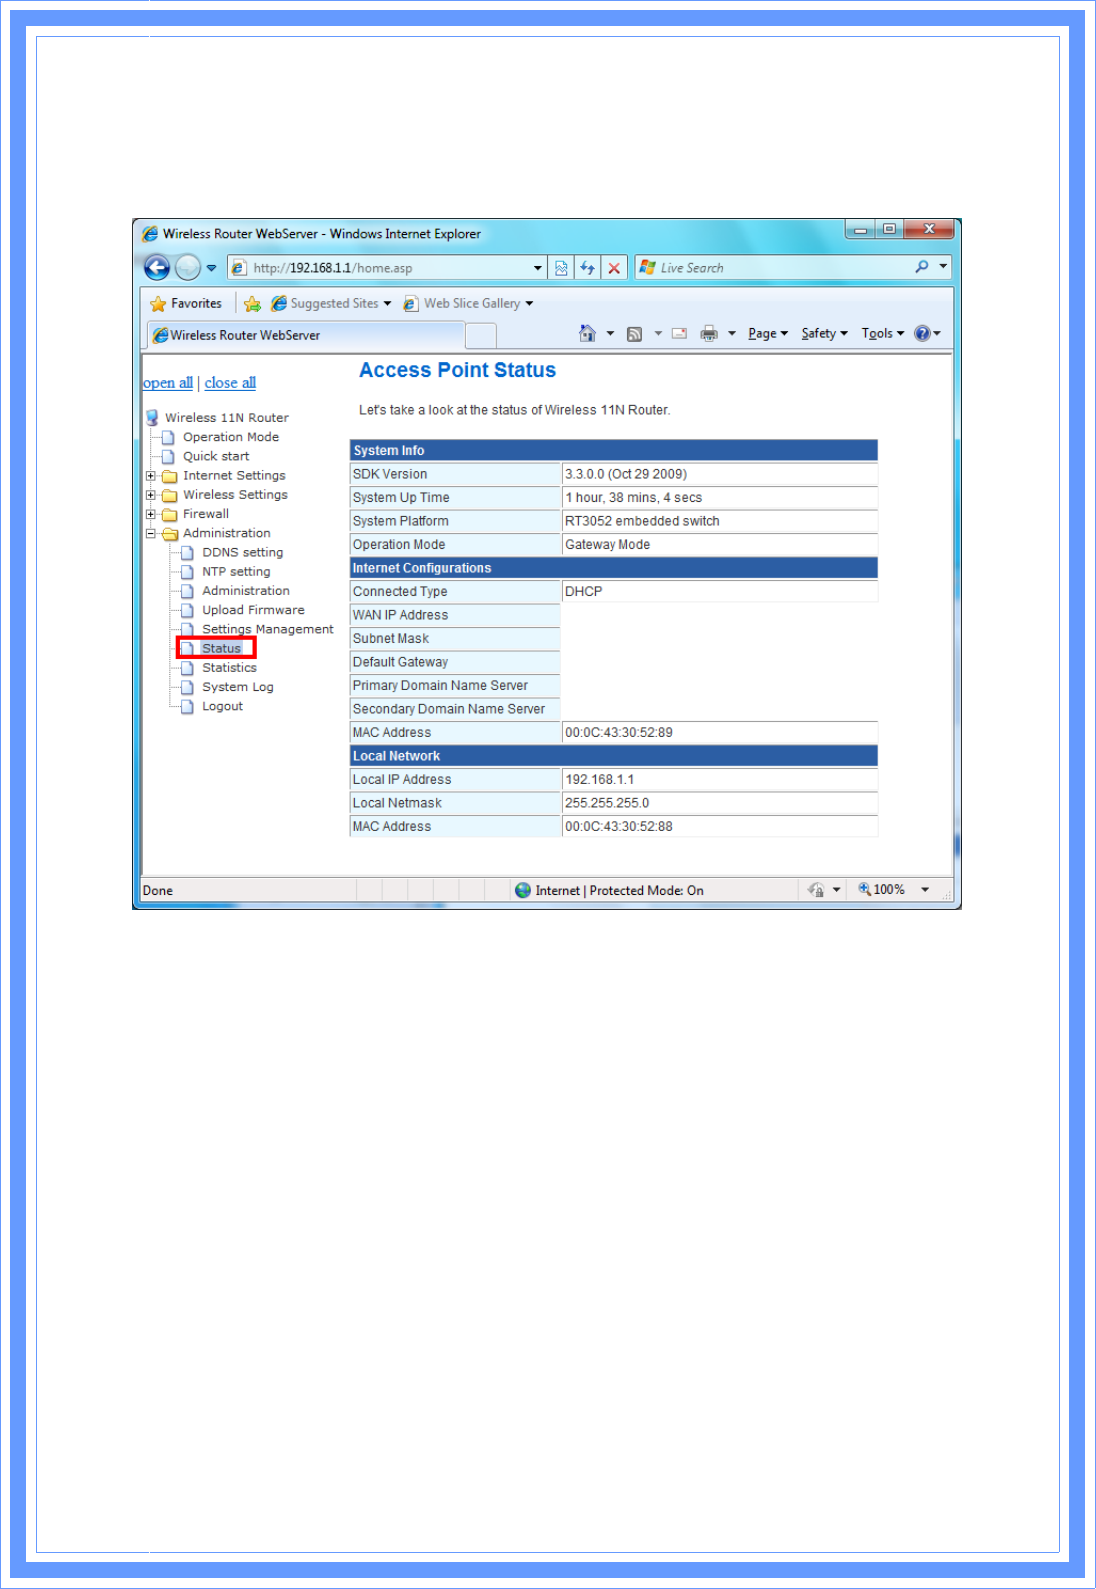The image size is (1096, 1589).
Task: Open the Print options dropdown arrow
Action: click(x=732, y=334)
